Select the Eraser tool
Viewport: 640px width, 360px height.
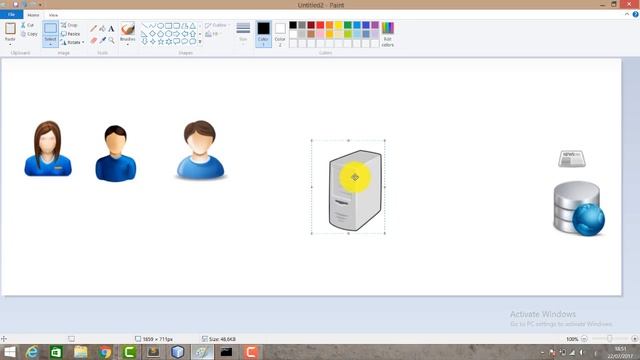tap(93, 40)
